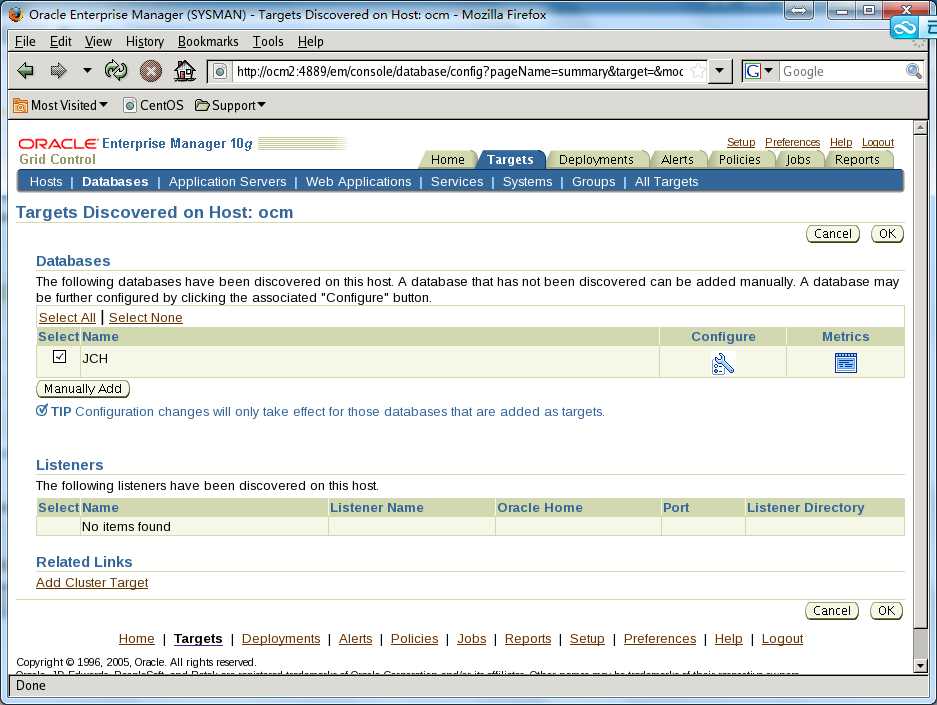This screenshot has width=937, height=705.
Task: Switch to the Alerts tab
Action: (677, 160)
